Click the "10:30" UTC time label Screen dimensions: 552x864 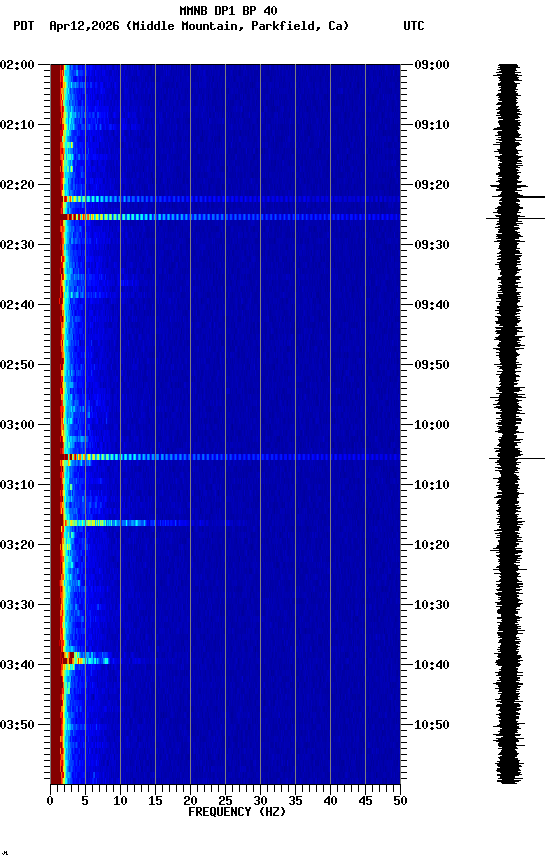432,605
